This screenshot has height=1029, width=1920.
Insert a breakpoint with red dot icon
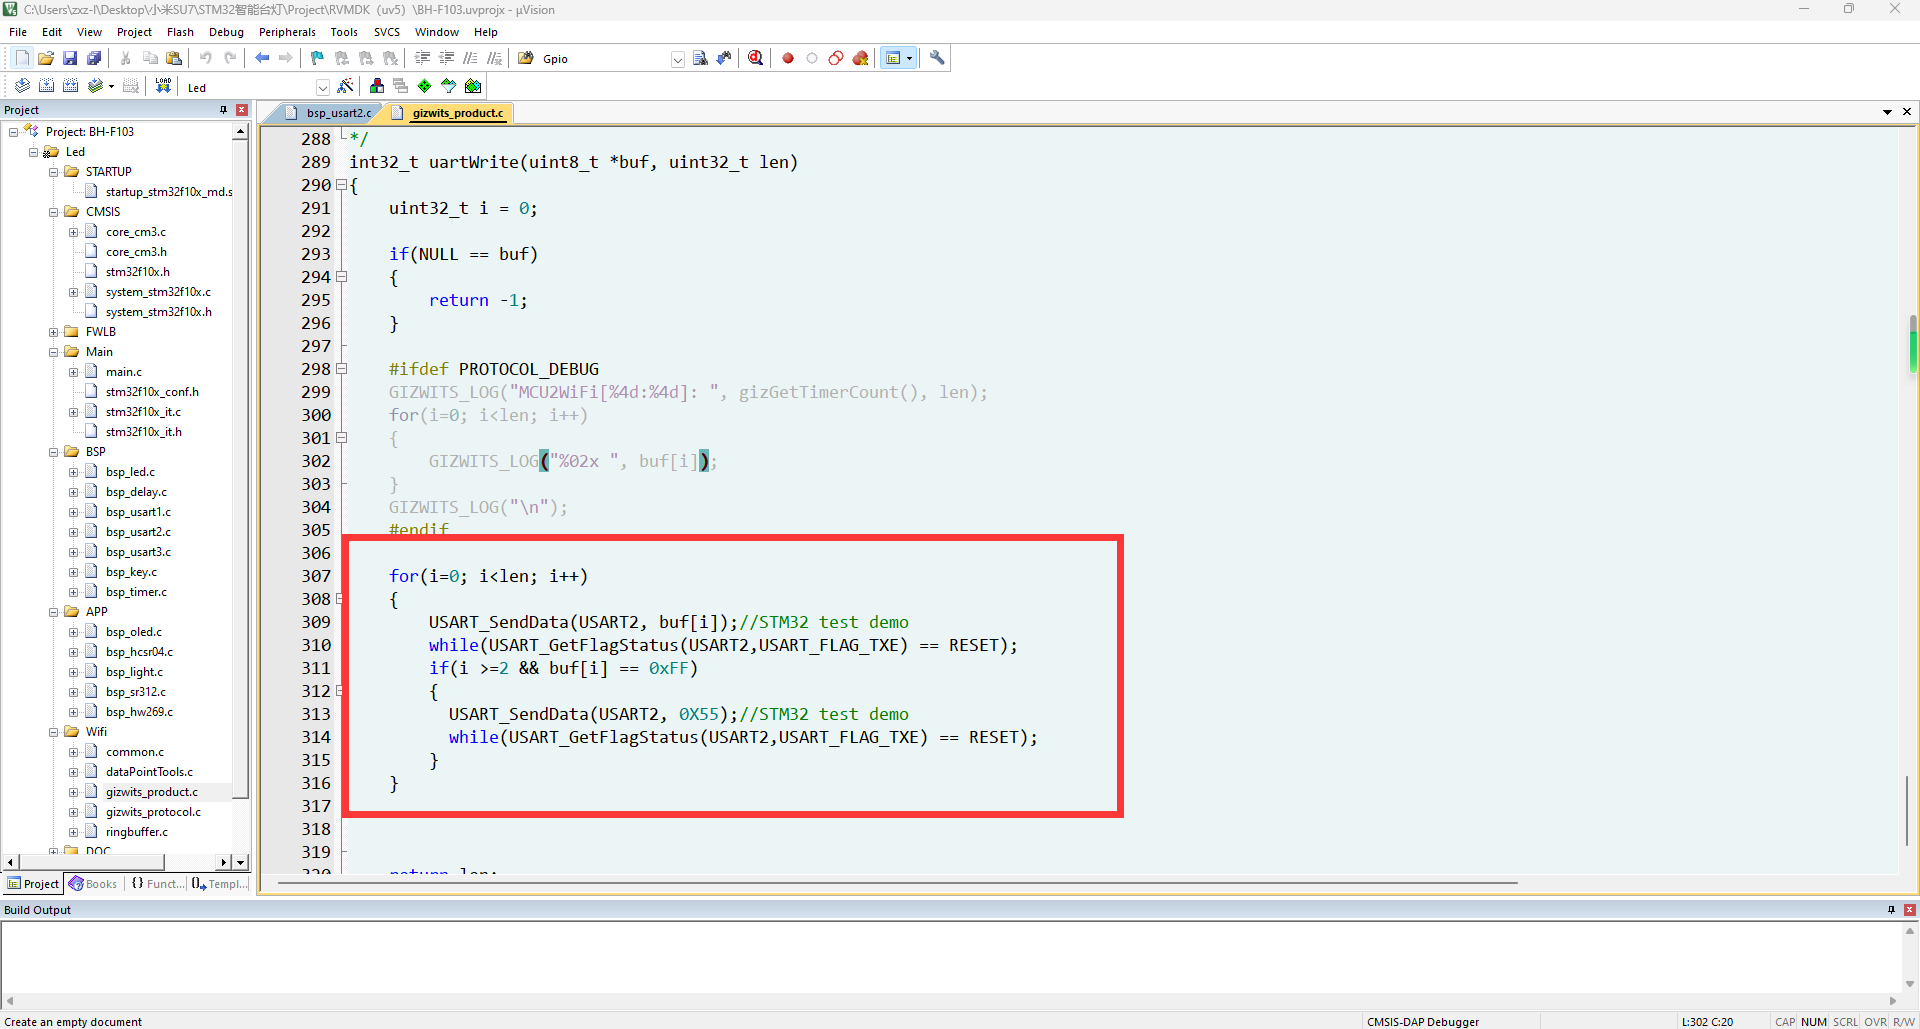pos(788,59)
